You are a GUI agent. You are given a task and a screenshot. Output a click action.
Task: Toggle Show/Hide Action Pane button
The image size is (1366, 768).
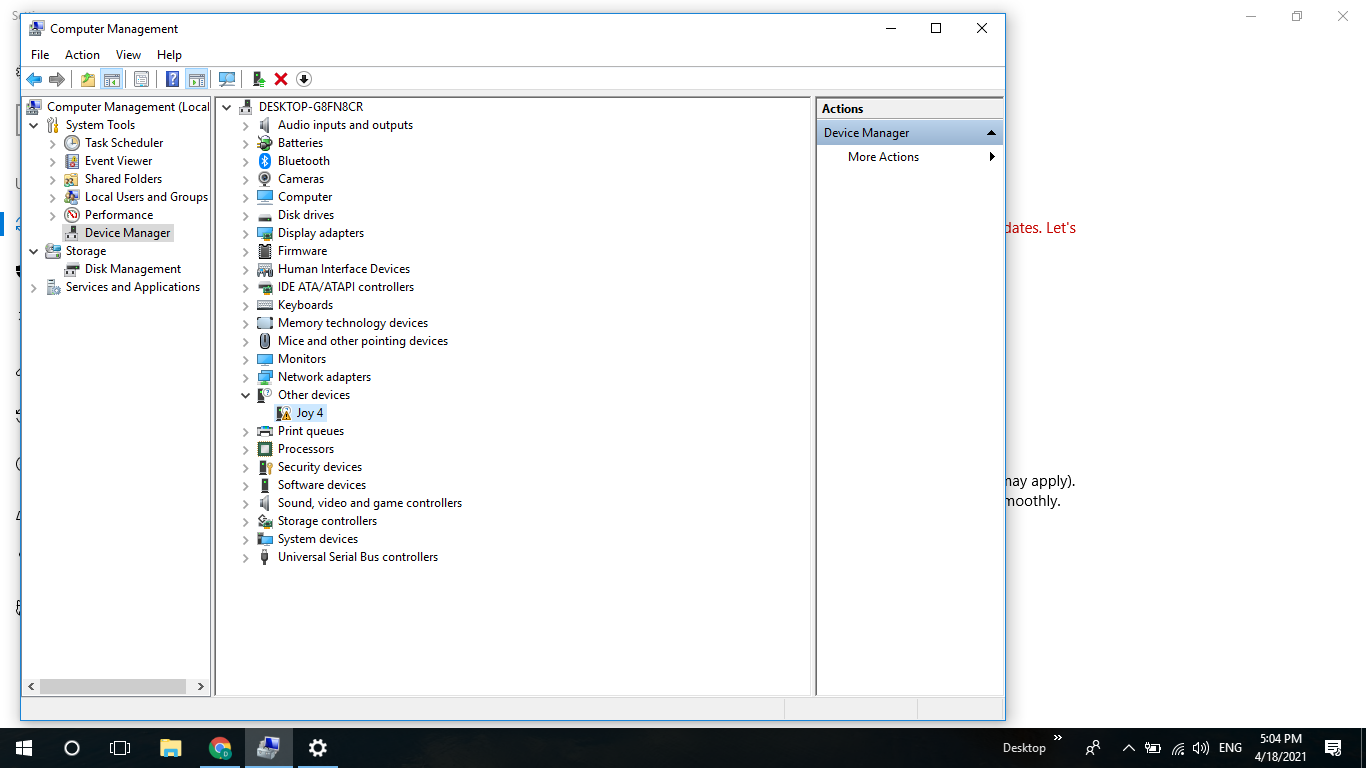(x=196, y=79)
